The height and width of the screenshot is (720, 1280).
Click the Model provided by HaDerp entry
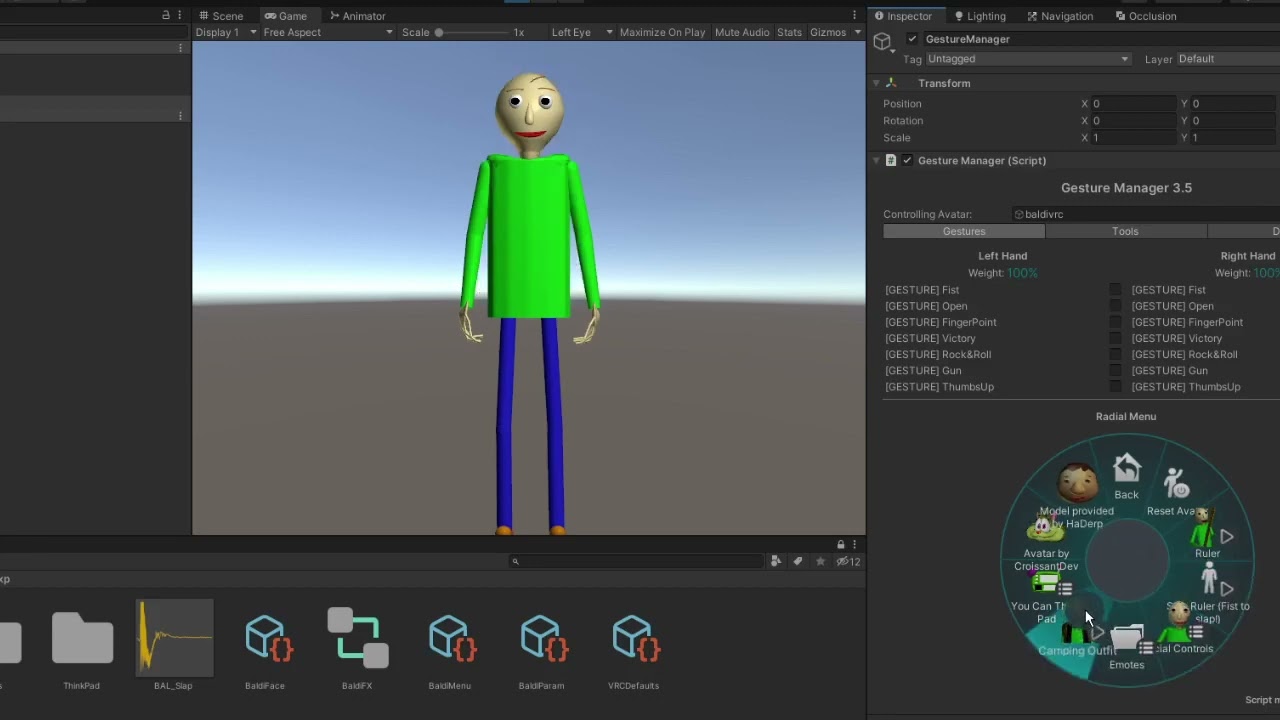tap(1077, 497)
